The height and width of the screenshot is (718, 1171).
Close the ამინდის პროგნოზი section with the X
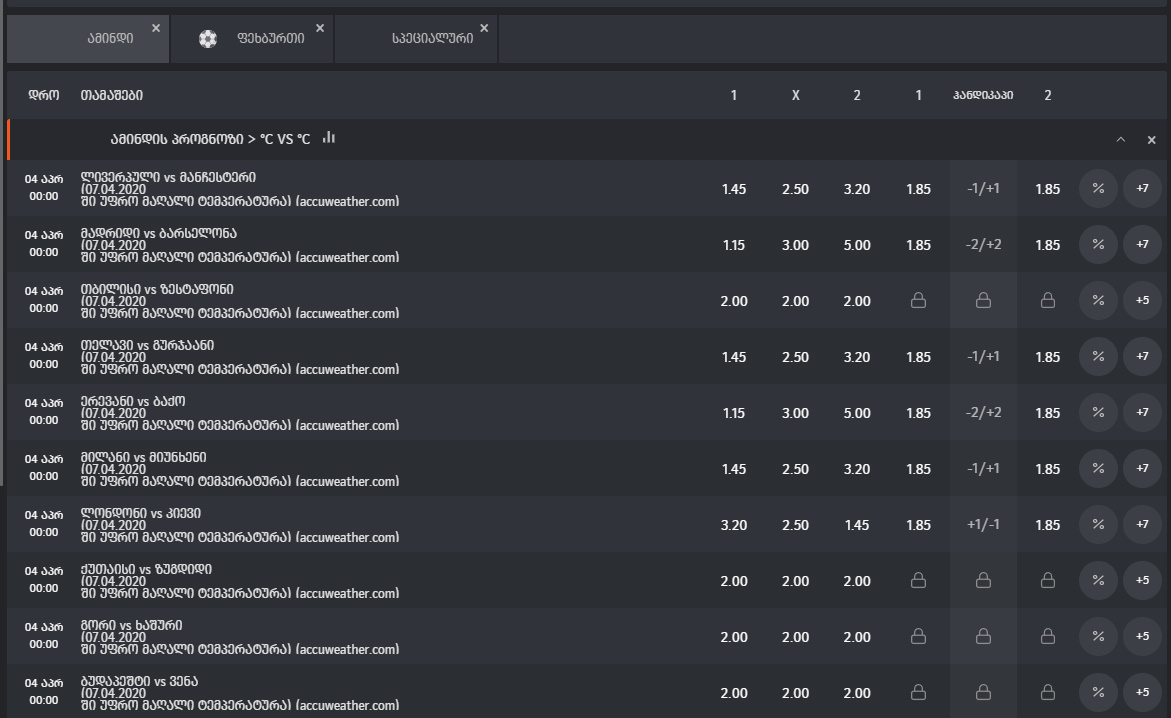[1151, 140]
